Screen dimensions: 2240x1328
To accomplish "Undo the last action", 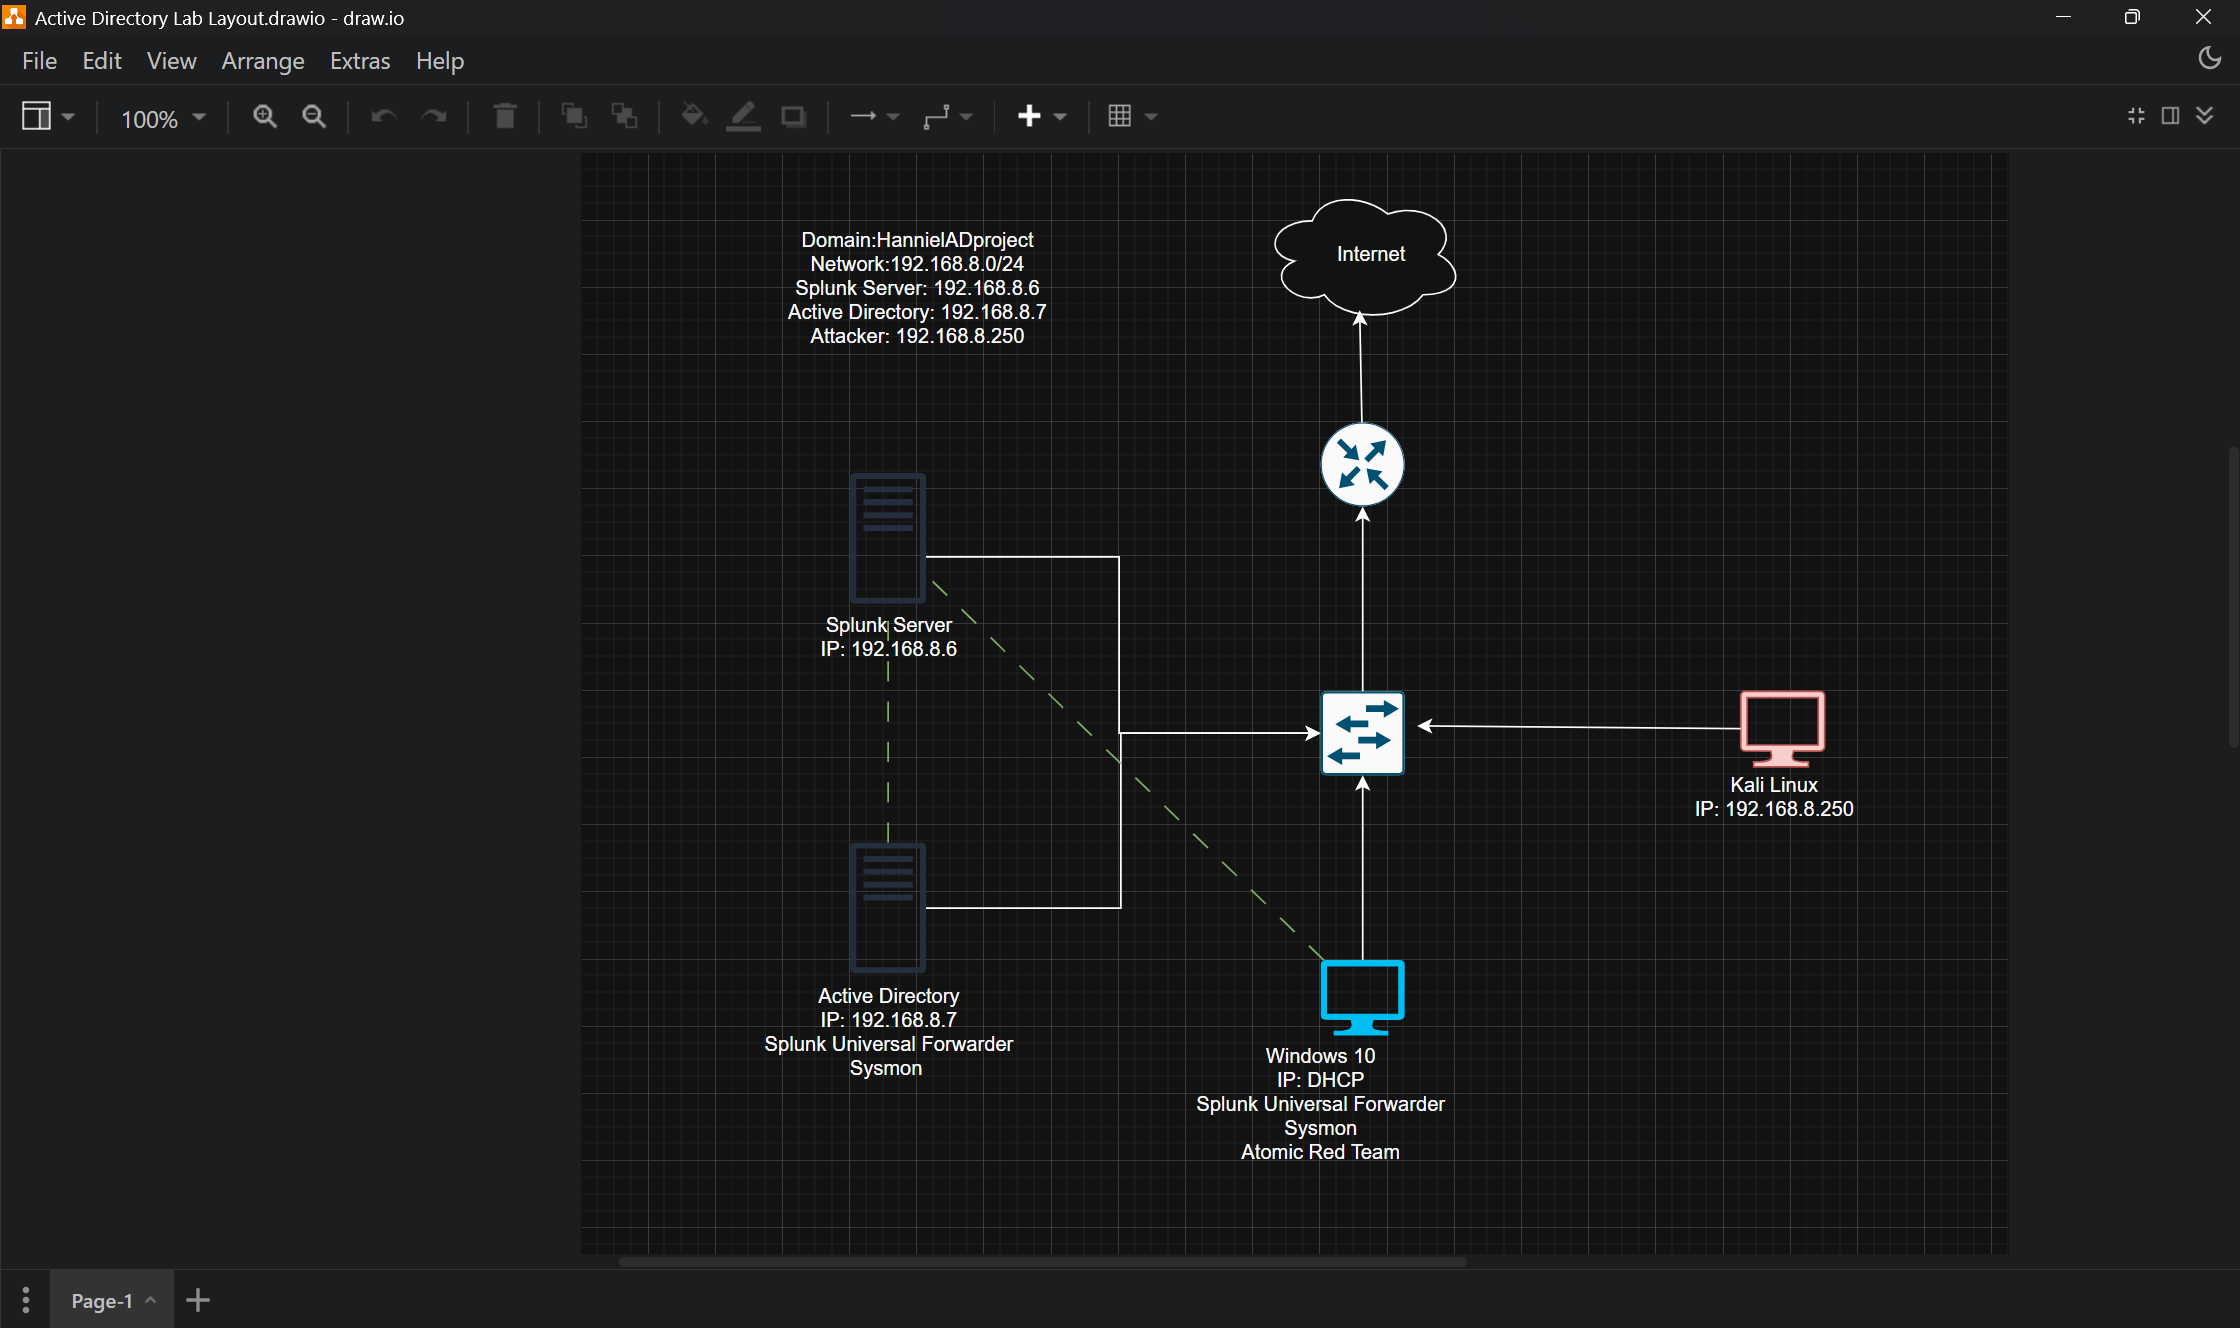I will click(x=384, y=117).
